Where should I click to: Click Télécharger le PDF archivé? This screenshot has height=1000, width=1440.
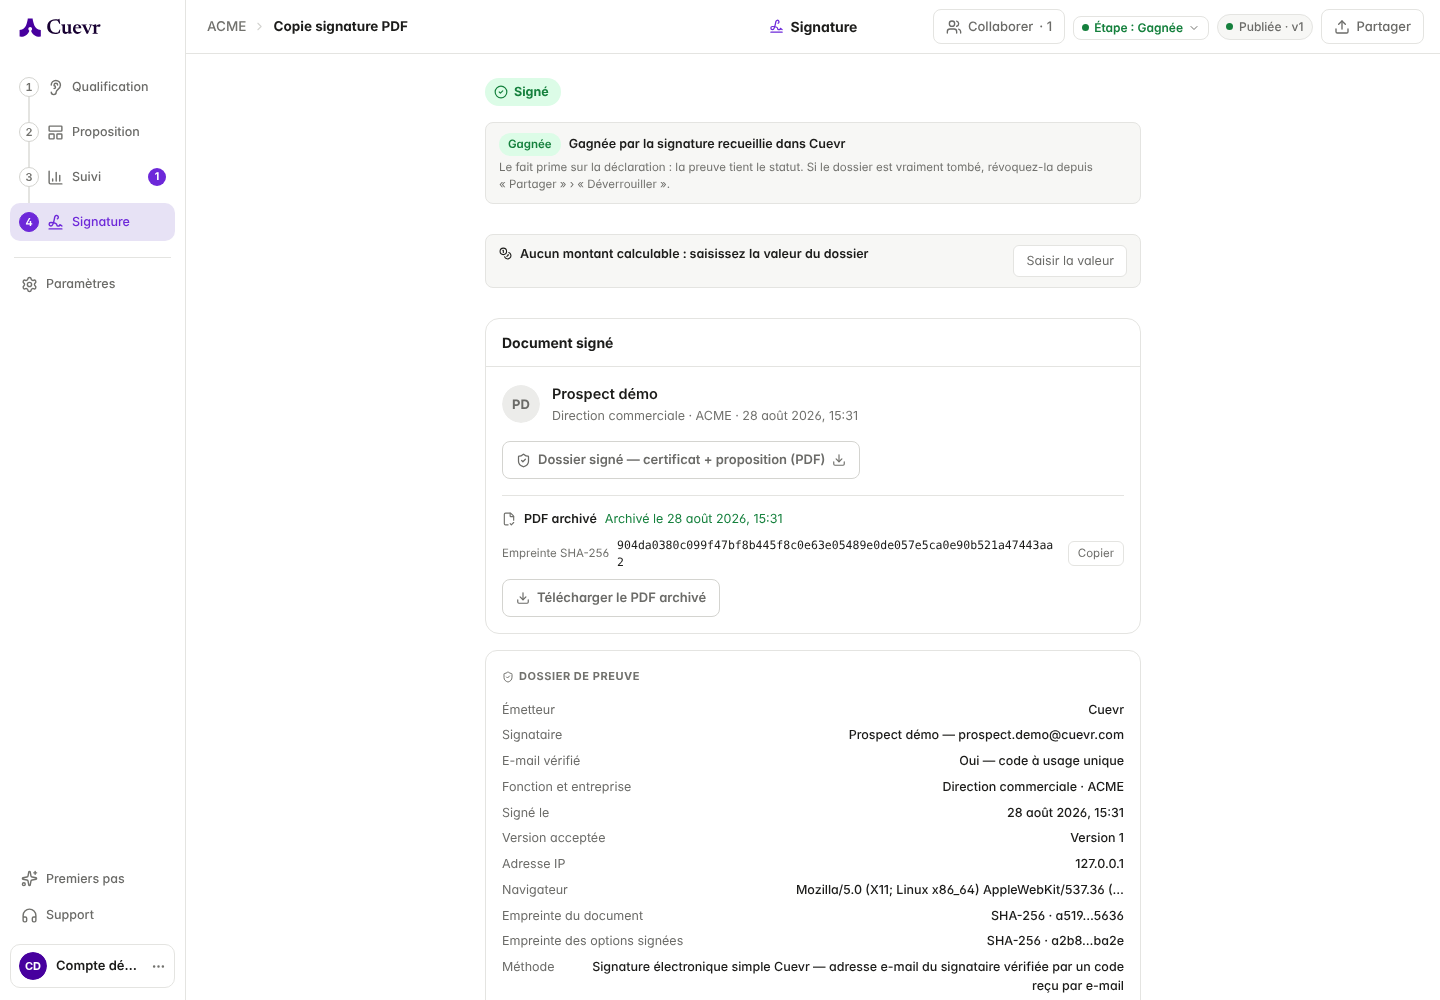610,598
